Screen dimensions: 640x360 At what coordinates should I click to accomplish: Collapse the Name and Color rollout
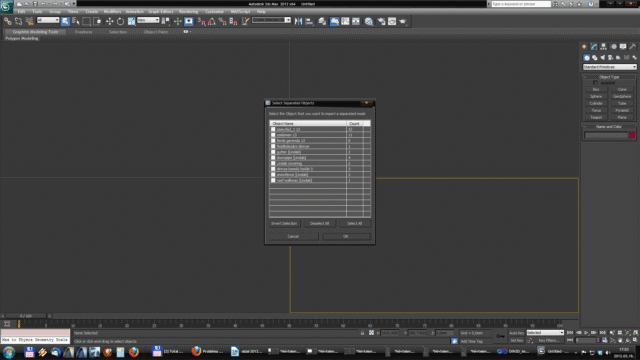pos(609,127)
